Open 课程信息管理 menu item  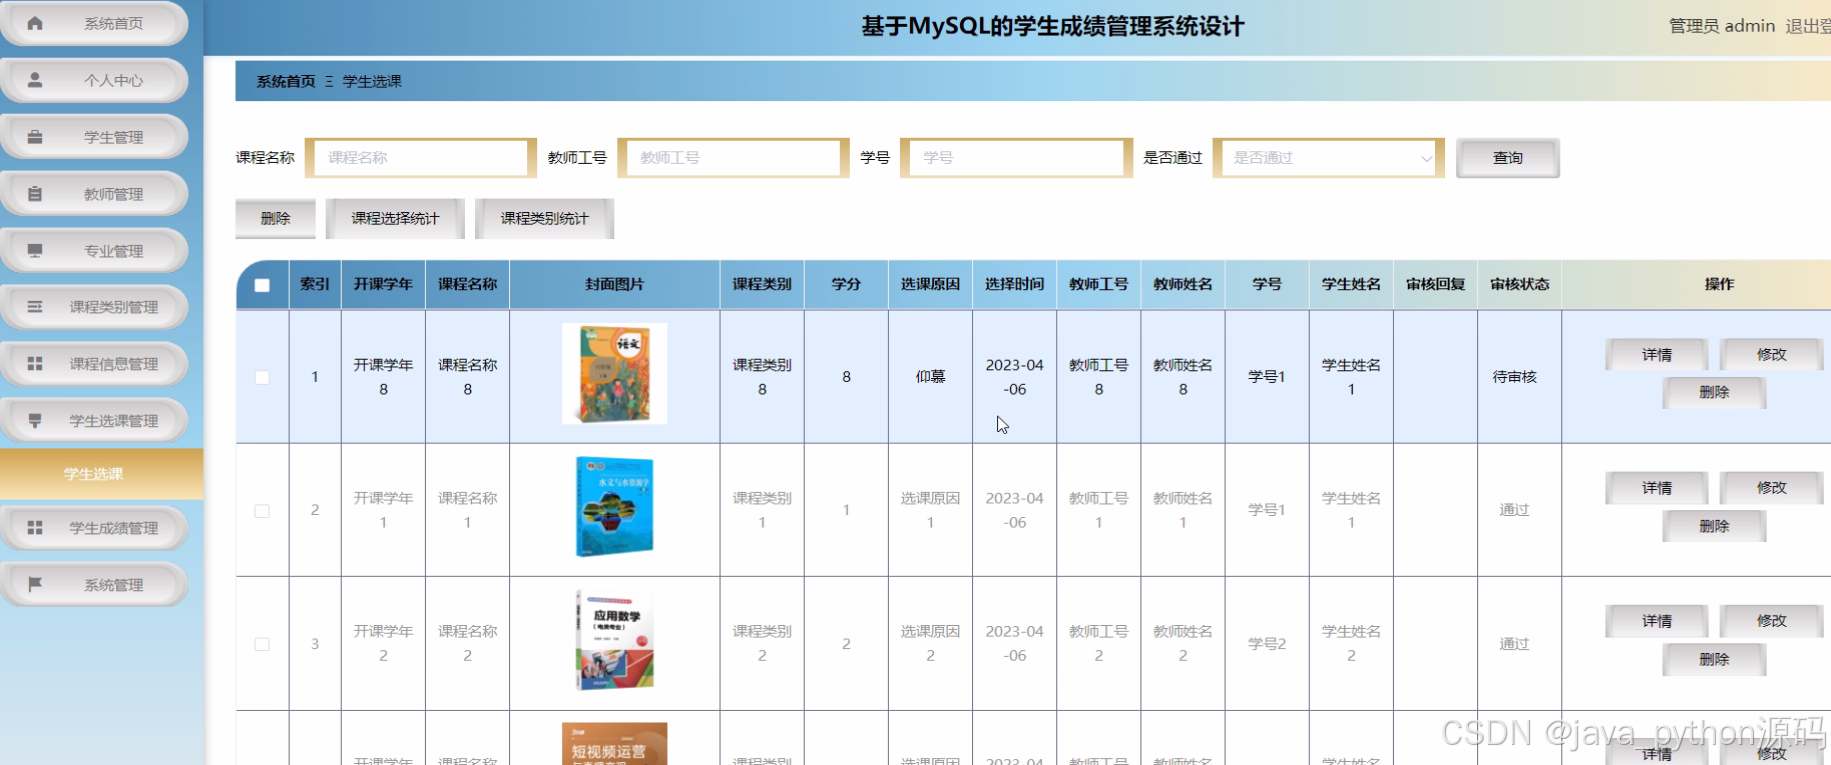(x=95, y=364)
